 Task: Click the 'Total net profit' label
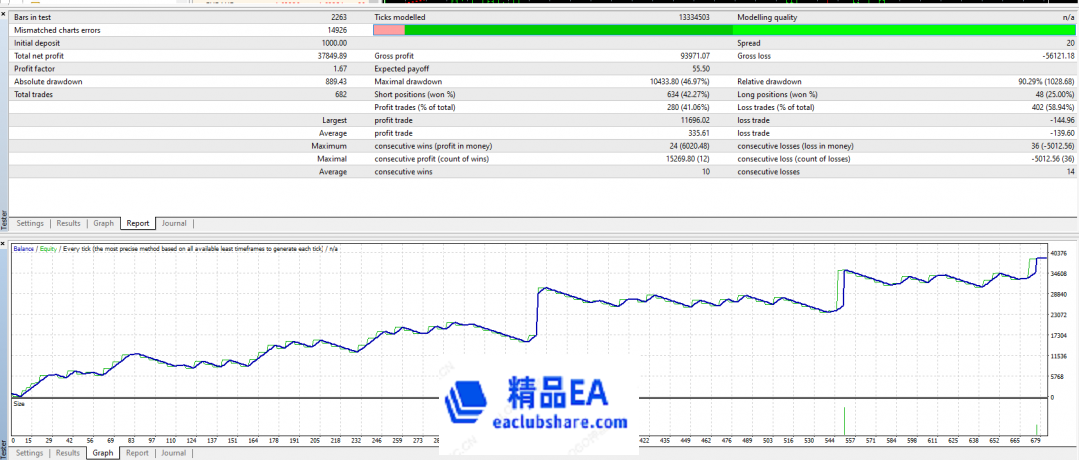[39, 56]
